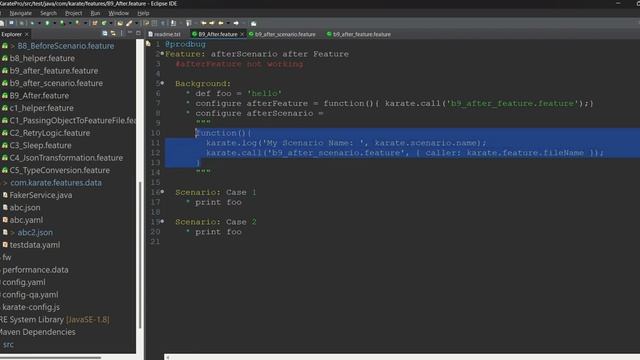Screen dimensions: 640x360
Task: Switch to b9_after_scenario.feature tab
Action: pos(282,34)
